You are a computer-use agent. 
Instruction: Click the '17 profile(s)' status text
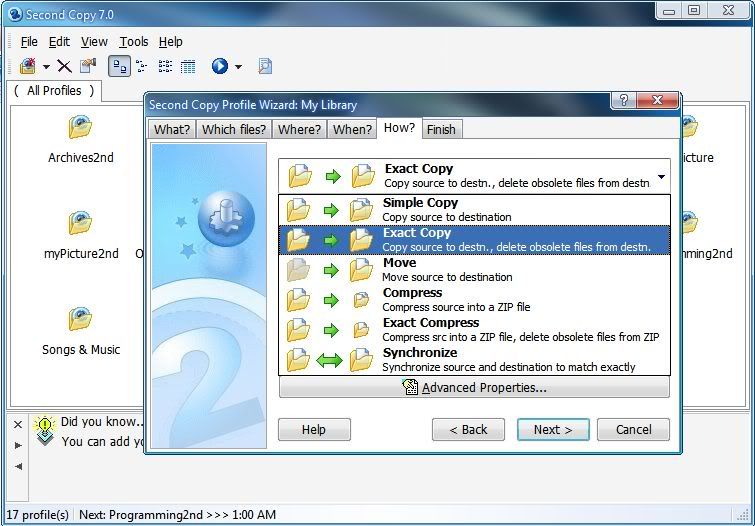click(x=38, y=515)
